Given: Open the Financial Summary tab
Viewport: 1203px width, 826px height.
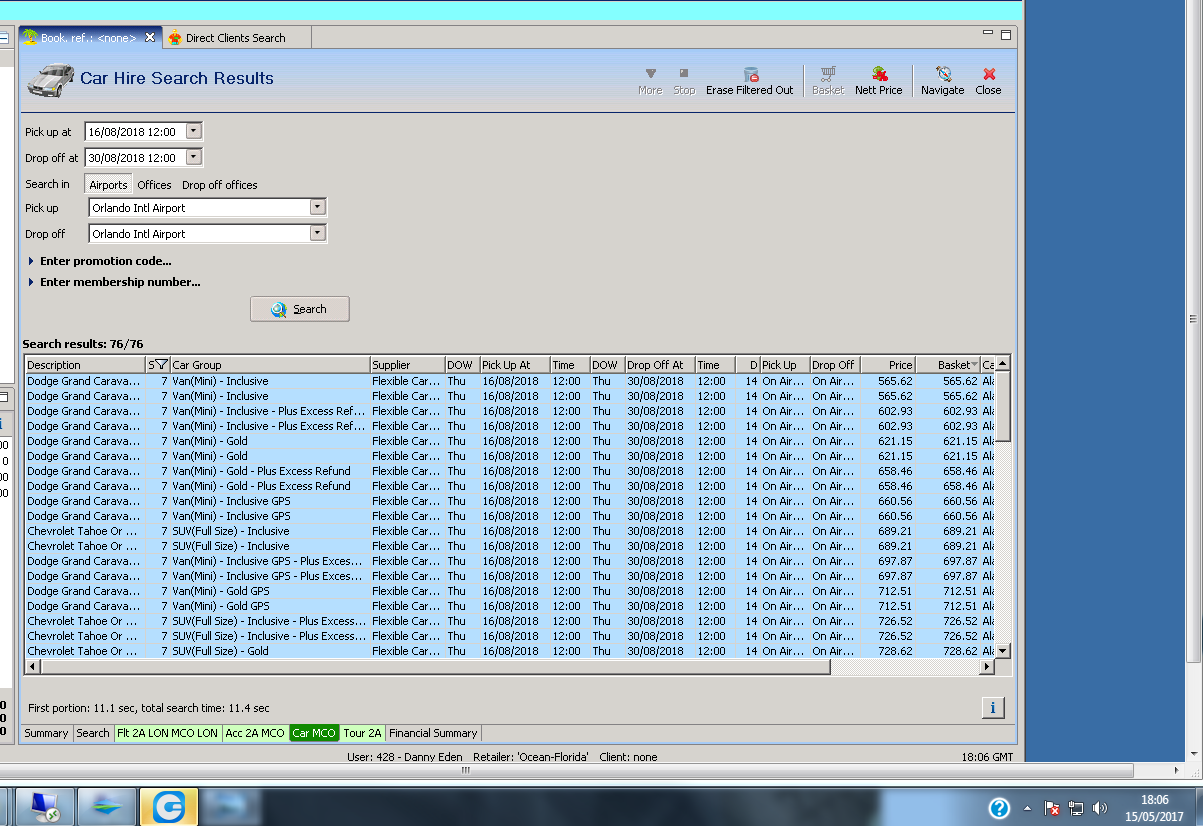Looking at the screenshot, I should pyautogui.click(x=434, y=733).
